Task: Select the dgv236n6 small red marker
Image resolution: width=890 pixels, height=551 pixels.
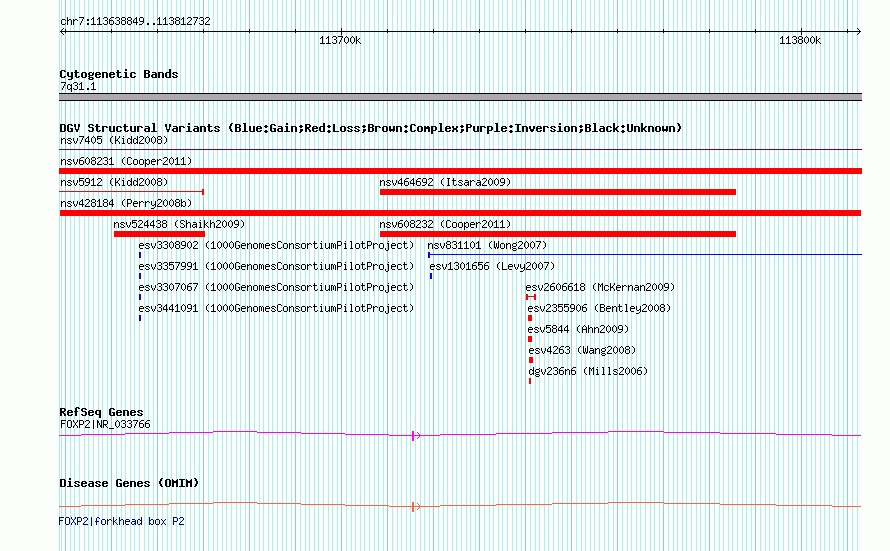Action: point(530,381)
